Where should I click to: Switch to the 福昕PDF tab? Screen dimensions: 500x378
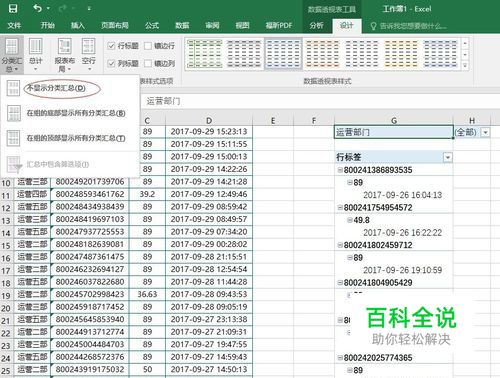[x=279, y=25]
